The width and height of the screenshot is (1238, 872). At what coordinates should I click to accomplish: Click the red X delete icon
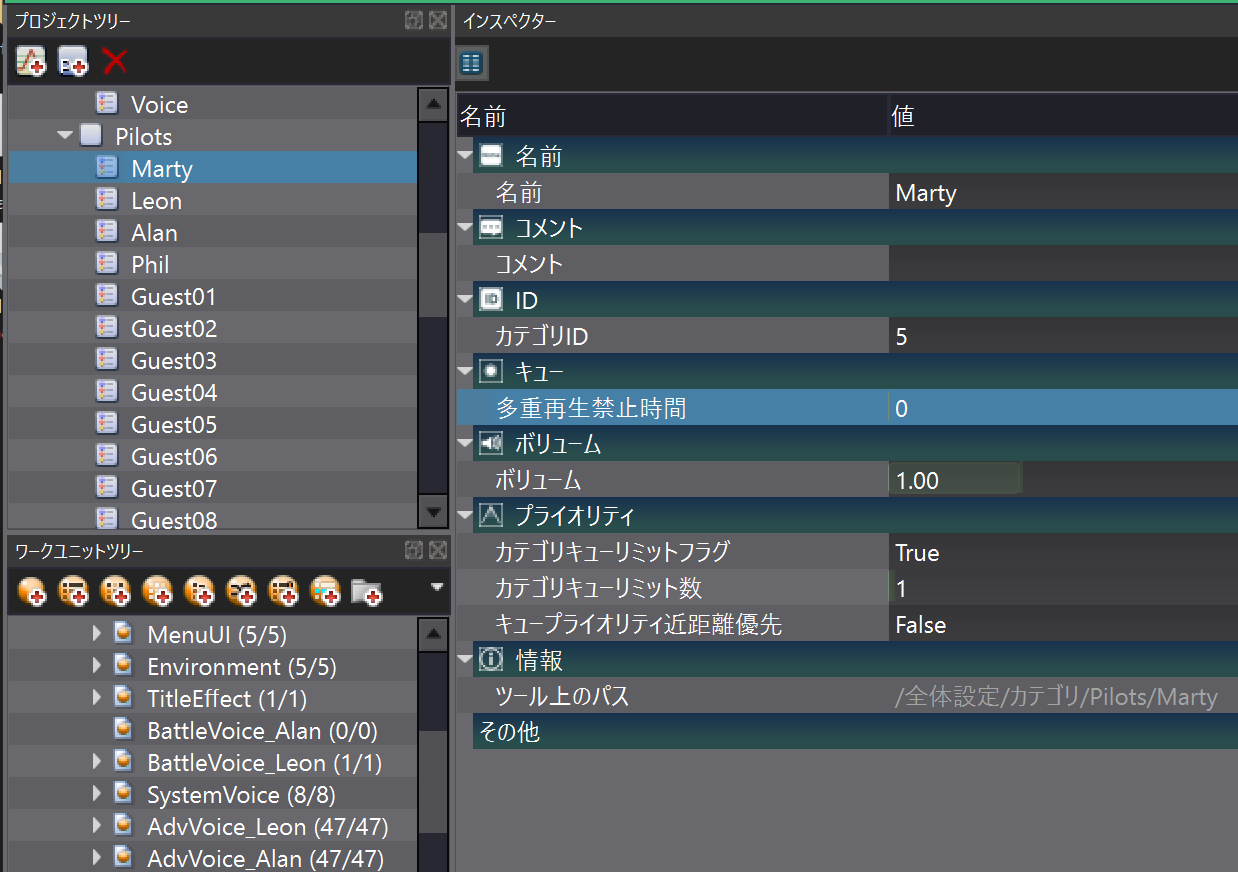[115, 61]
